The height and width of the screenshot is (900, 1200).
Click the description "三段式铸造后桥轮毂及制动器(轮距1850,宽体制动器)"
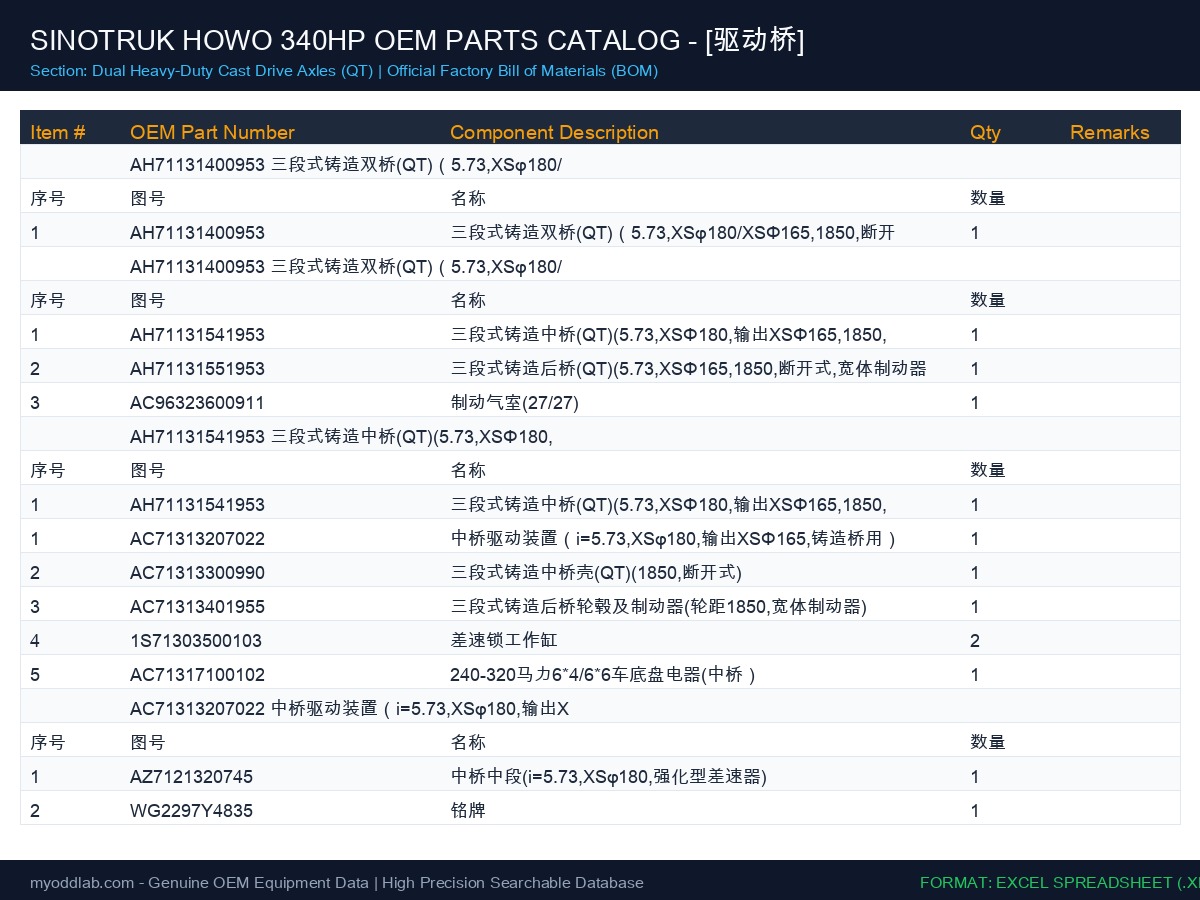(x=659, y=607)
